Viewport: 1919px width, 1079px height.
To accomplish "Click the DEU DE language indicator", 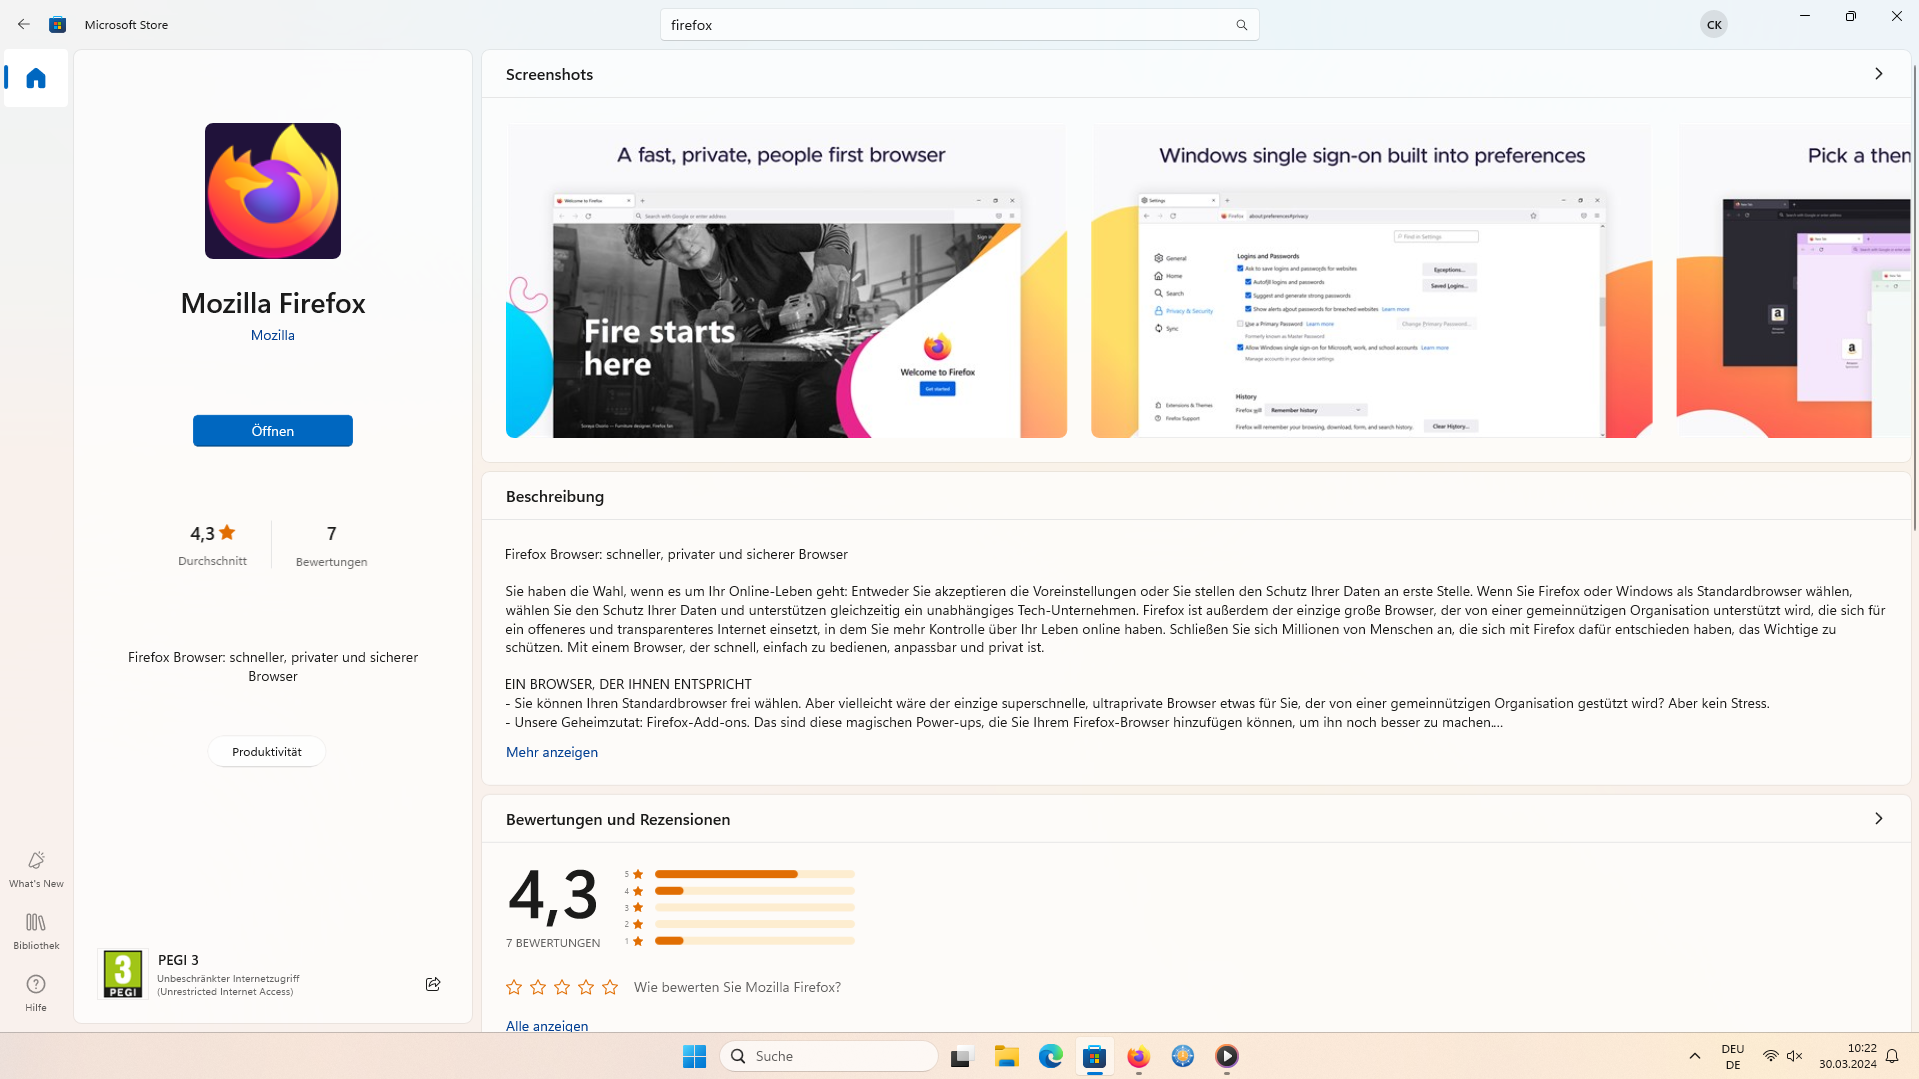I will pyautogui.click(x=1733, y=1056).
